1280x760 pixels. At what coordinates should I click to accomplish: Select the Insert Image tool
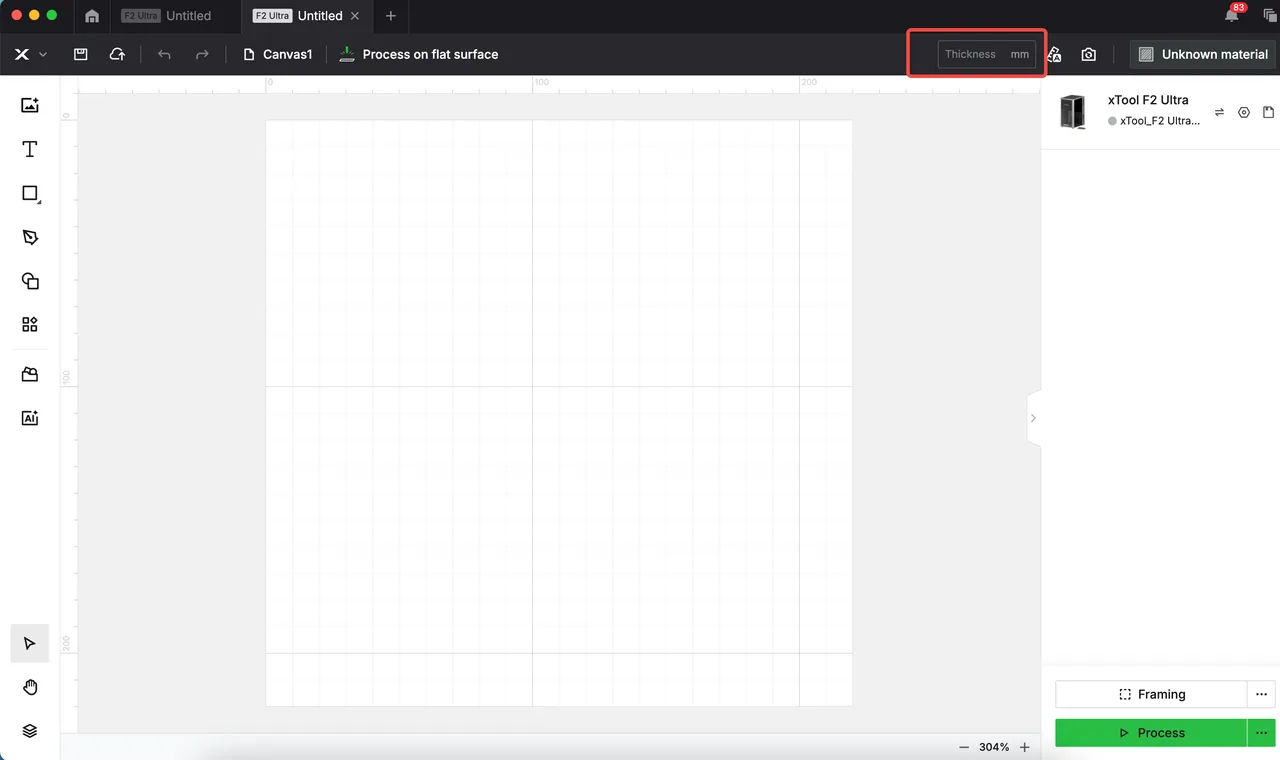pyautogui.click(x=30, y=105)
